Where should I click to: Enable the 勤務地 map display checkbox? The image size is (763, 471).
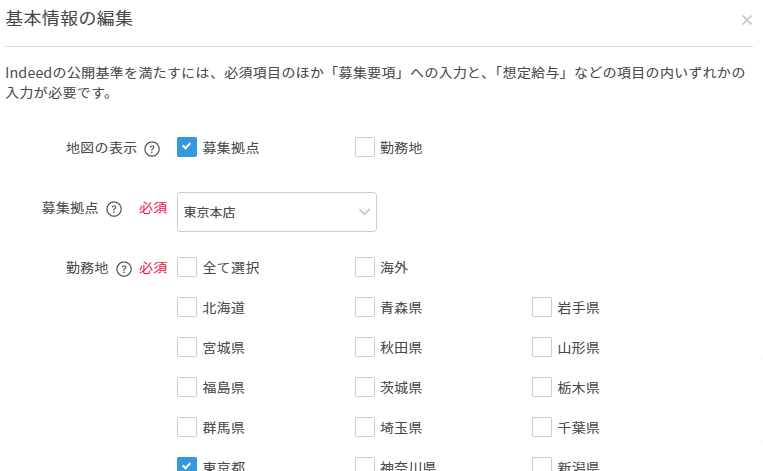(x=364, y=147)
